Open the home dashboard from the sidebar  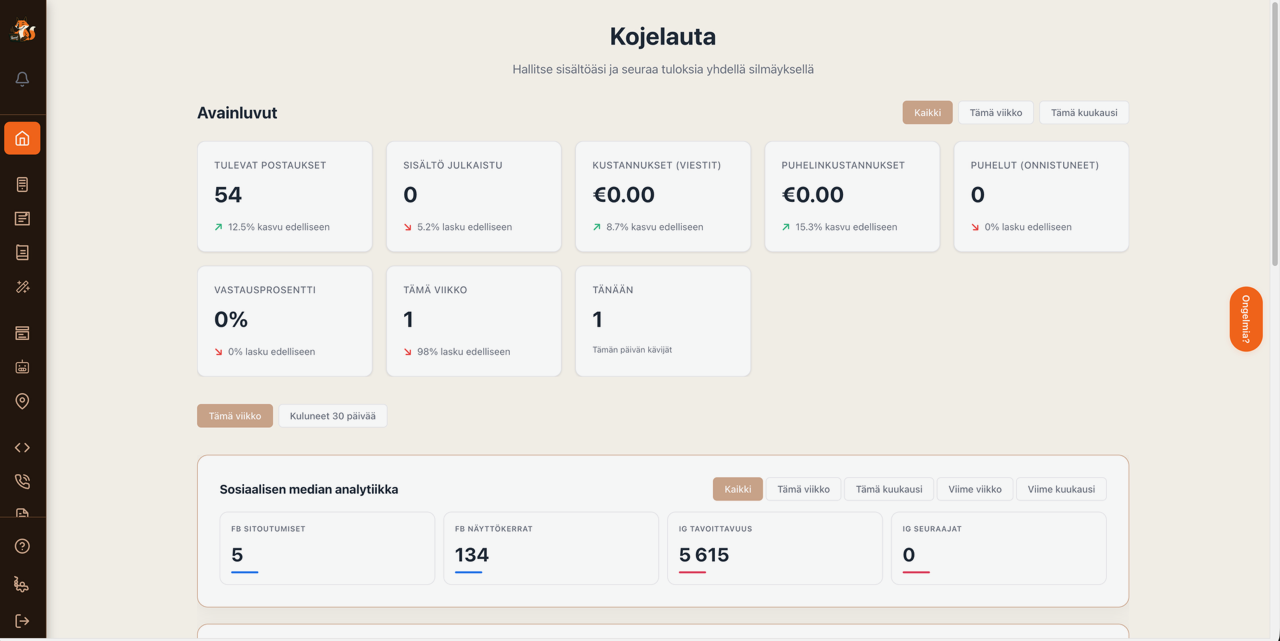click(22, 138)
